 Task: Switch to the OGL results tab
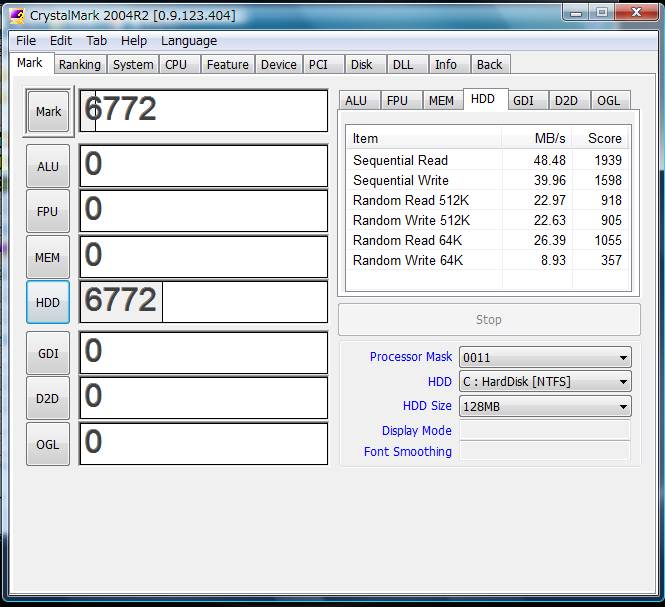pos(608,100)
